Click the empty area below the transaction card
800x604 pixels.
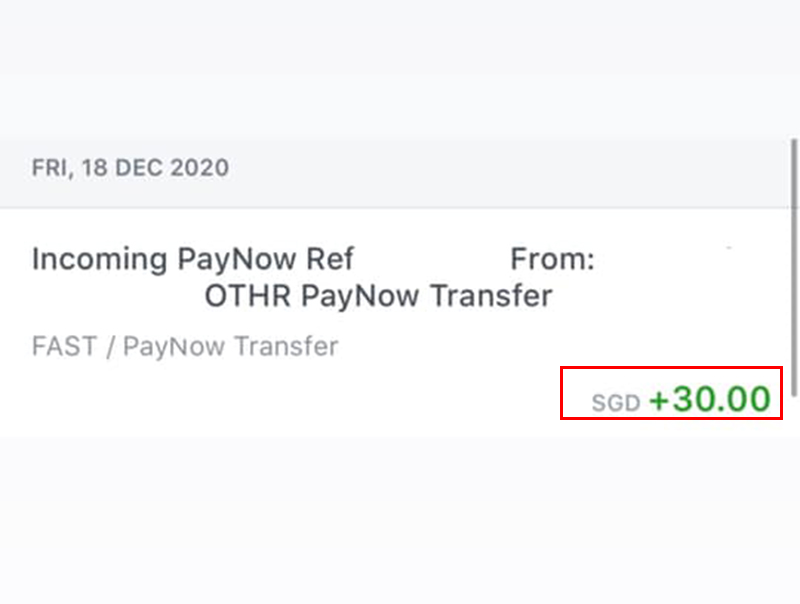point(400,520)
